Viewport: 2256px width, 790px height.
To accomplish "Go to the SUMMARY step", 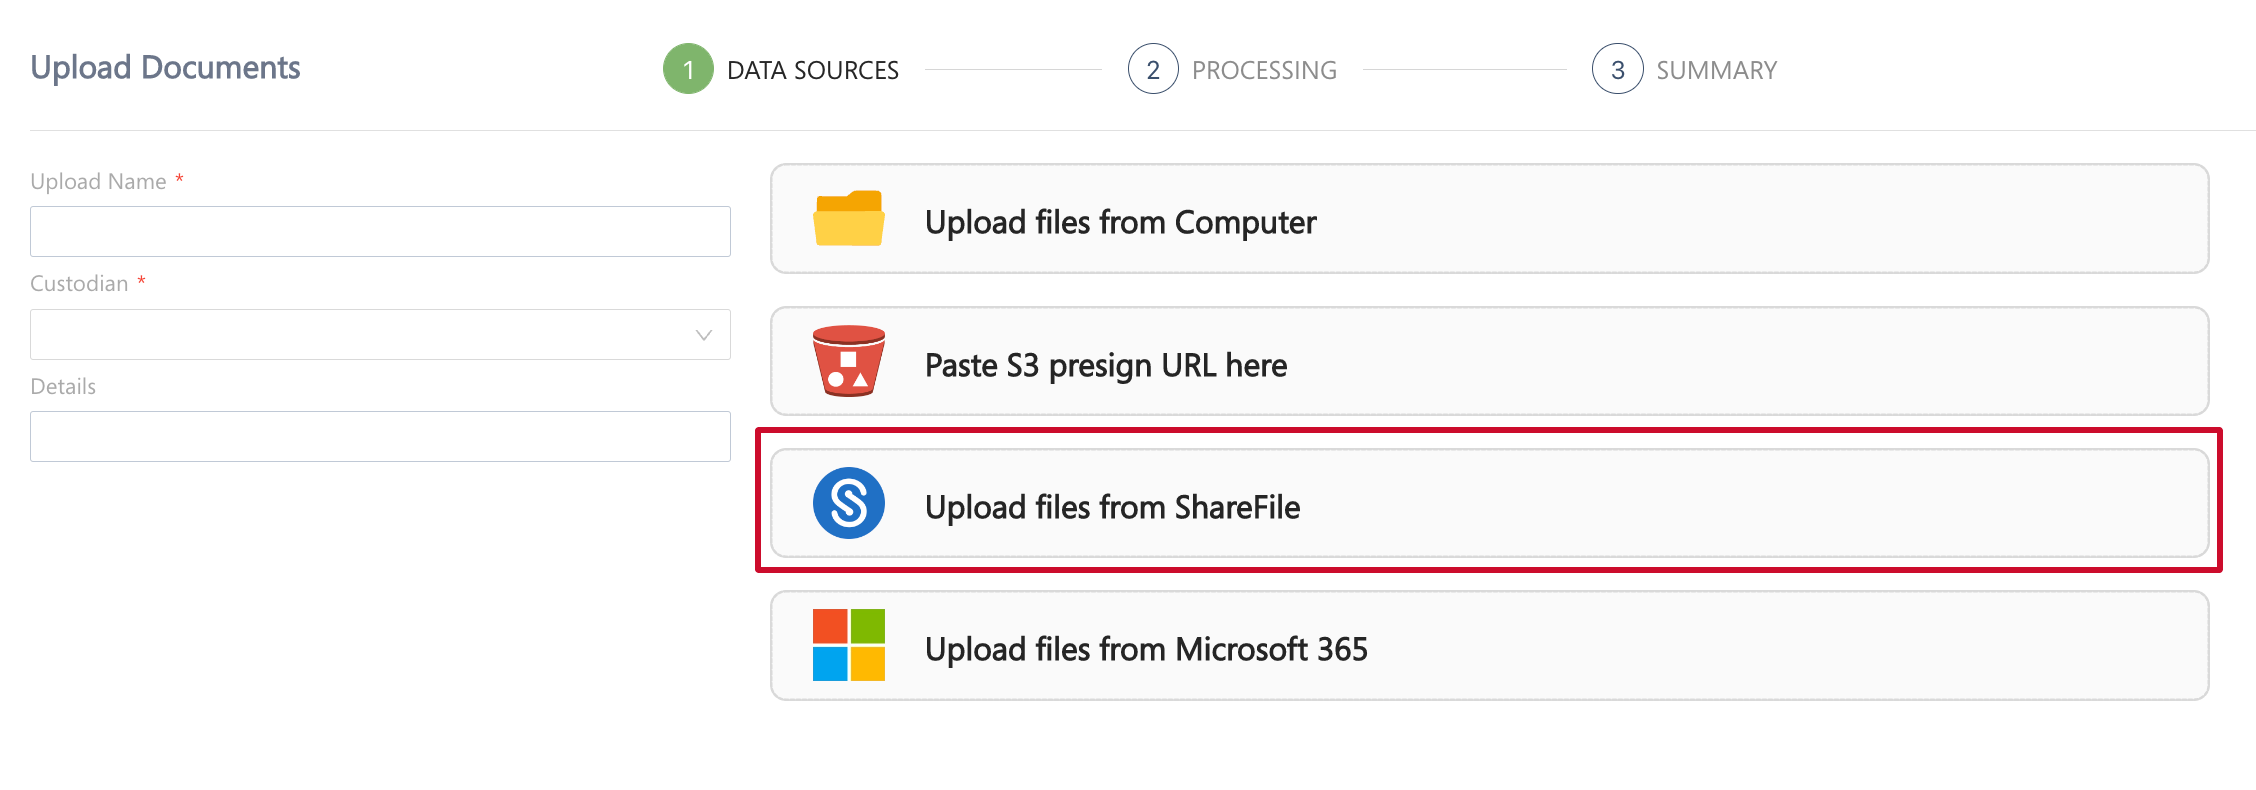I will 1716,70.
